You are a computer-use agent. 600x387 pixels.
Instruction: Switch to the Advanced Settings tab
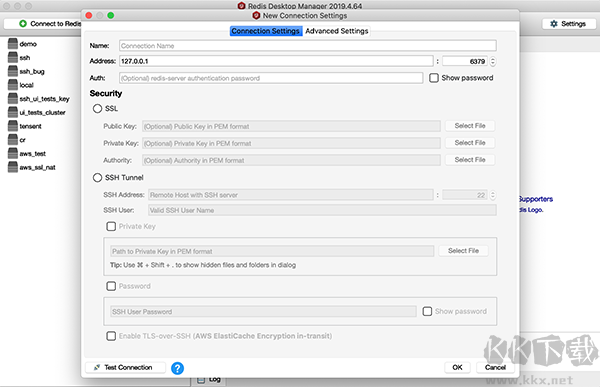tap(337, 31)
